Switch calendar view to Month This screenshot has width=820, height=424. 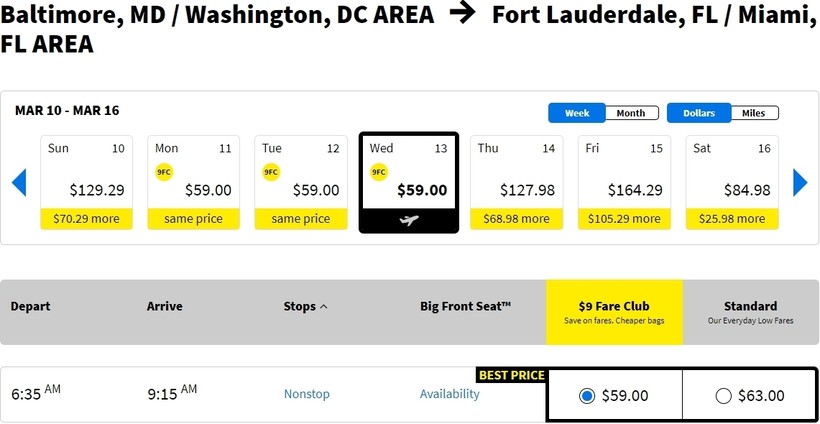pos(631,113)
